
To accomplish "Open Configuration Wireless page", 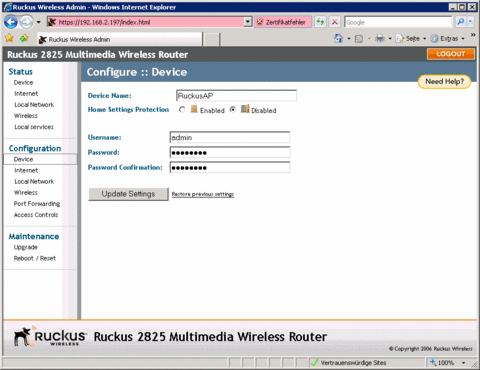I will coord(26,193).
